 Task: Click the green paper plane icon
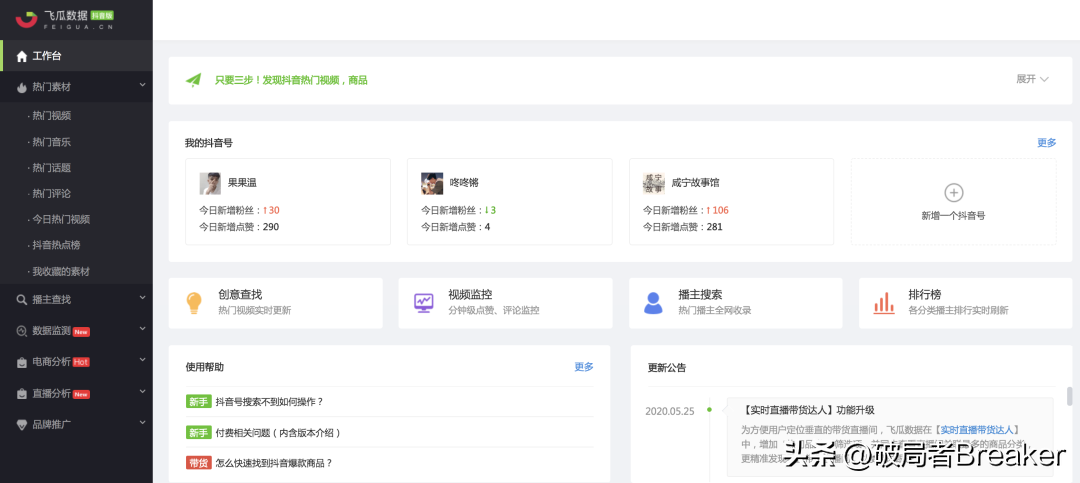[x=194, y=81]
